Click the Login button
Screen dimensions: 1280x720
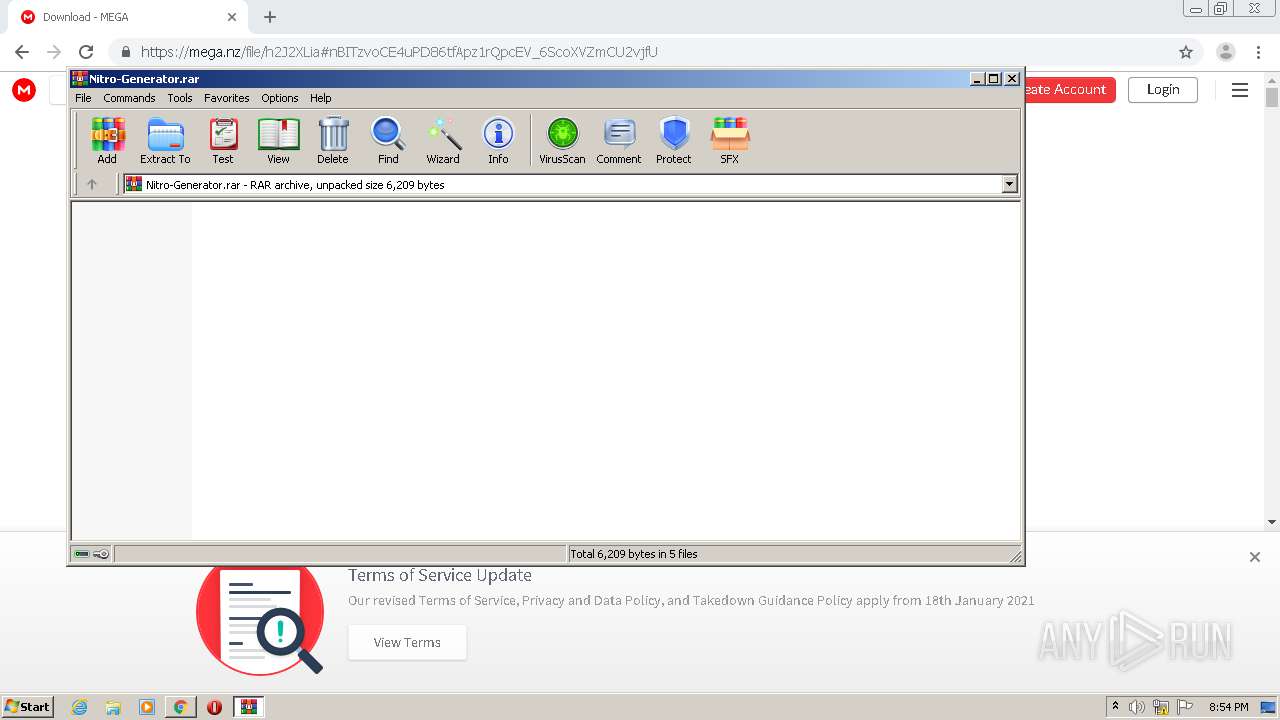[x=1163, y=89]
